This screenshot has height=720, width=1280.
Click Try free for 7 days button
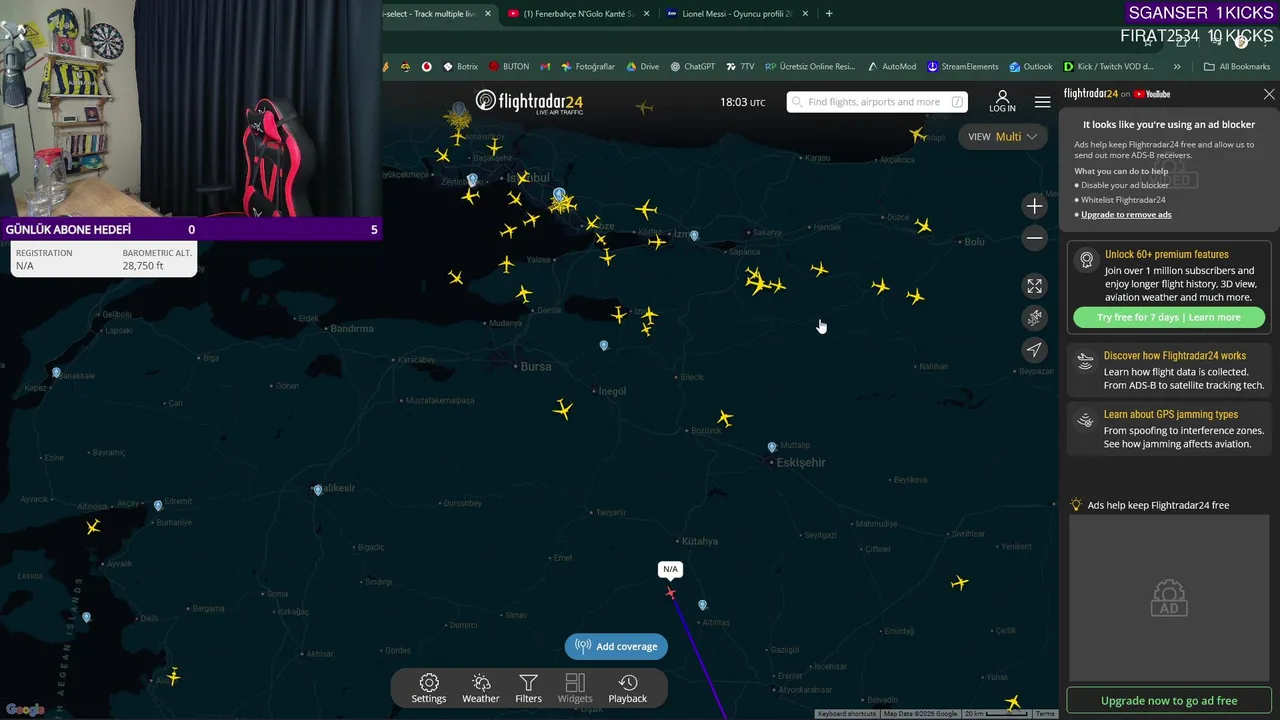(1169, 317)
